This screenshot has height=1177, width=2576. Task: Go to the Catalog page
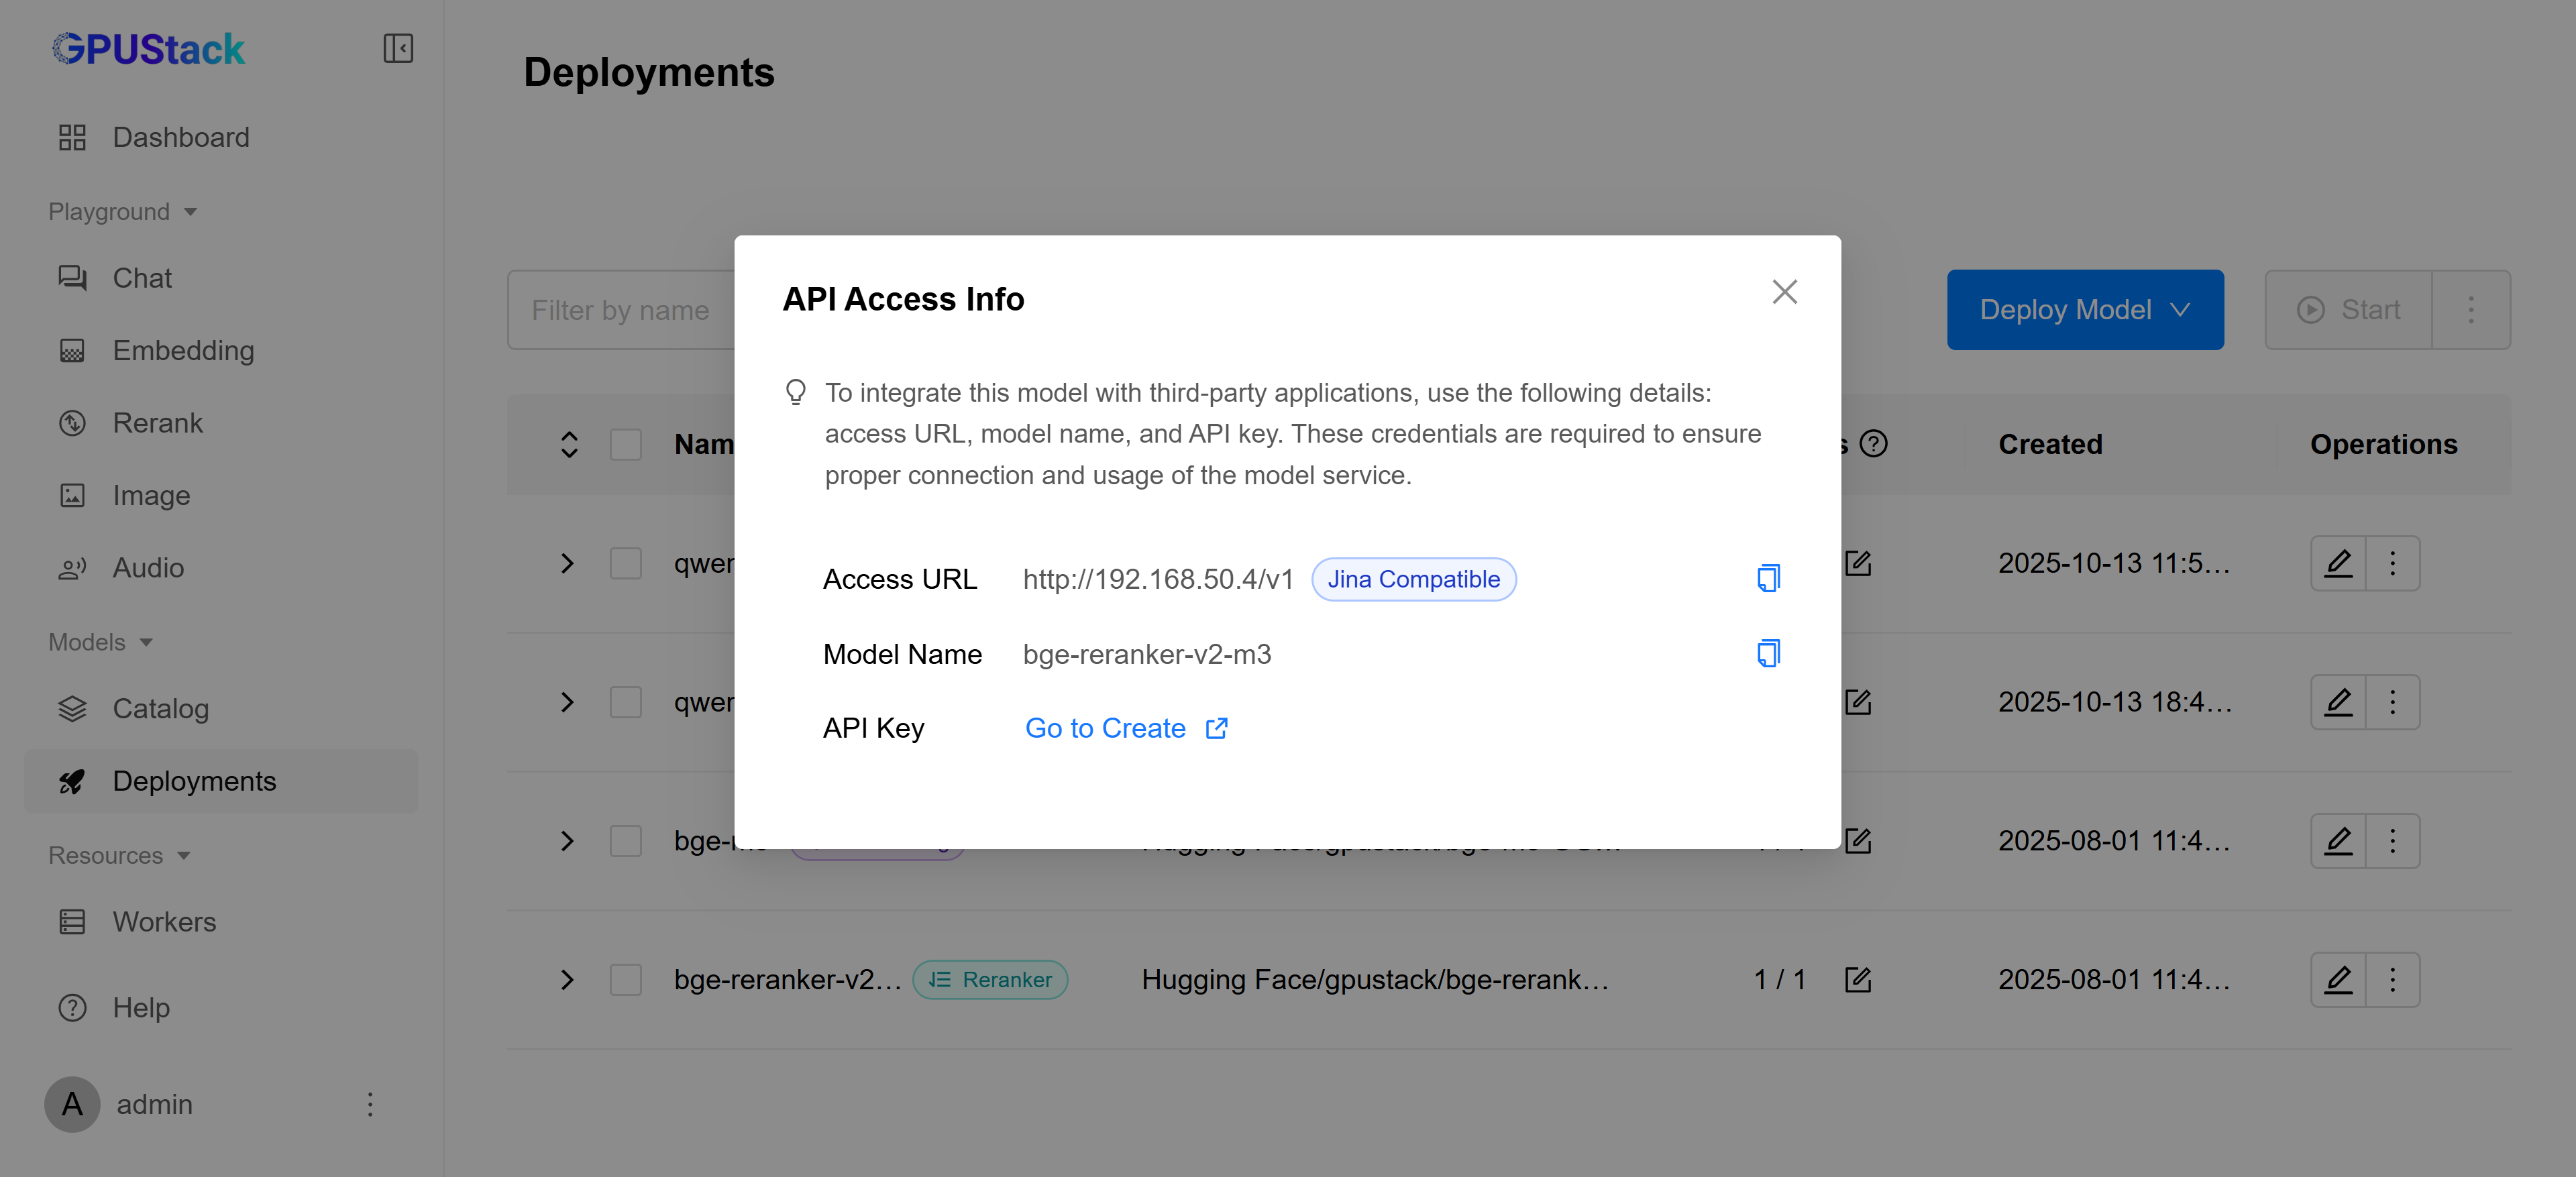coord(160,708)
